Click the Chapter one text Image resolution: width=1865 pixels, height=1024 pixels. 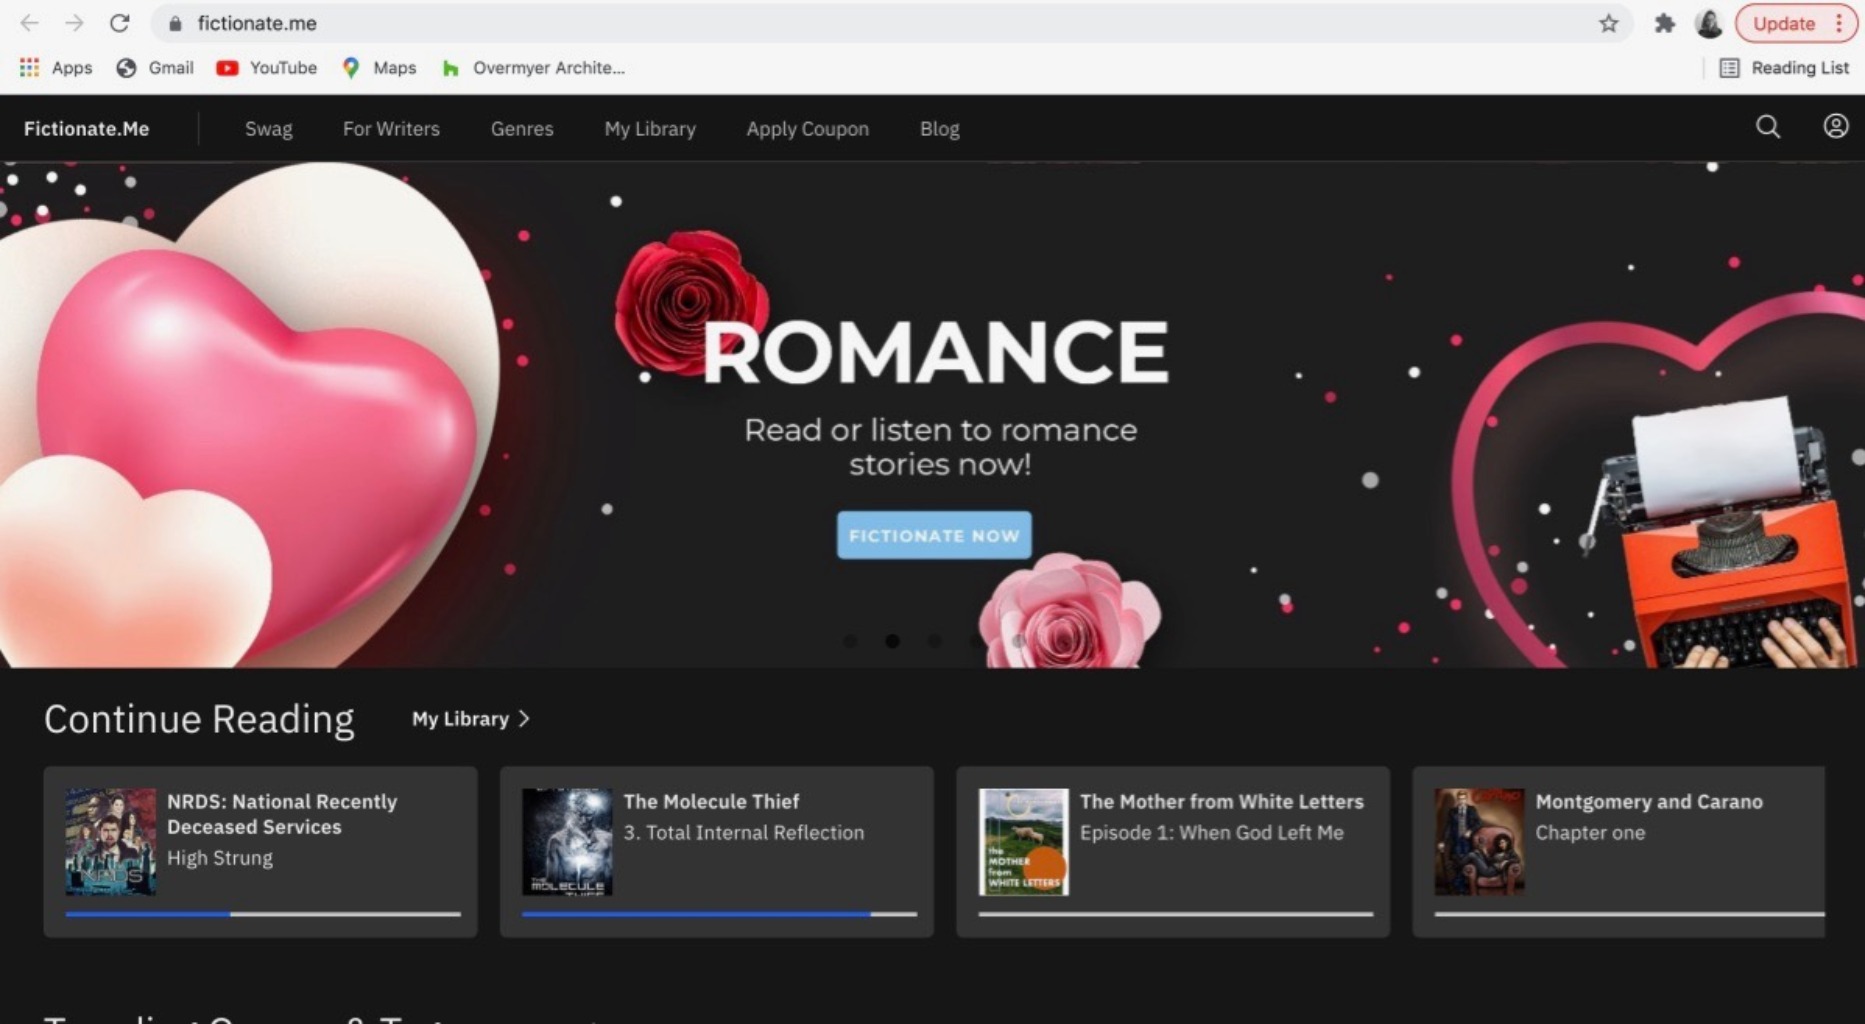1590,832
